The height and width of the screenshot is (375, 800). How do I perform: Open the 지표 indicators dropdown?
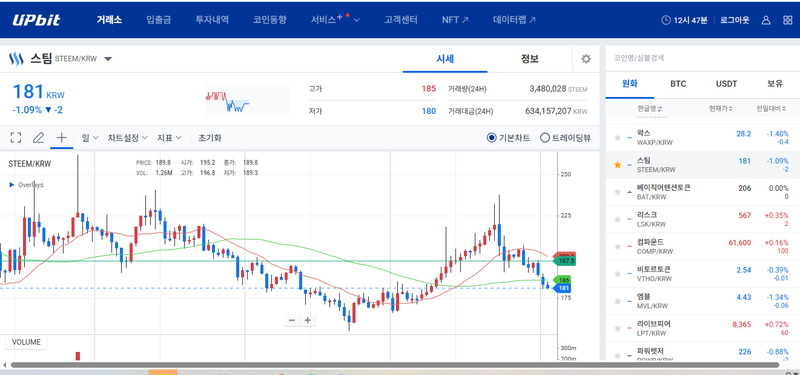point(169,138)
